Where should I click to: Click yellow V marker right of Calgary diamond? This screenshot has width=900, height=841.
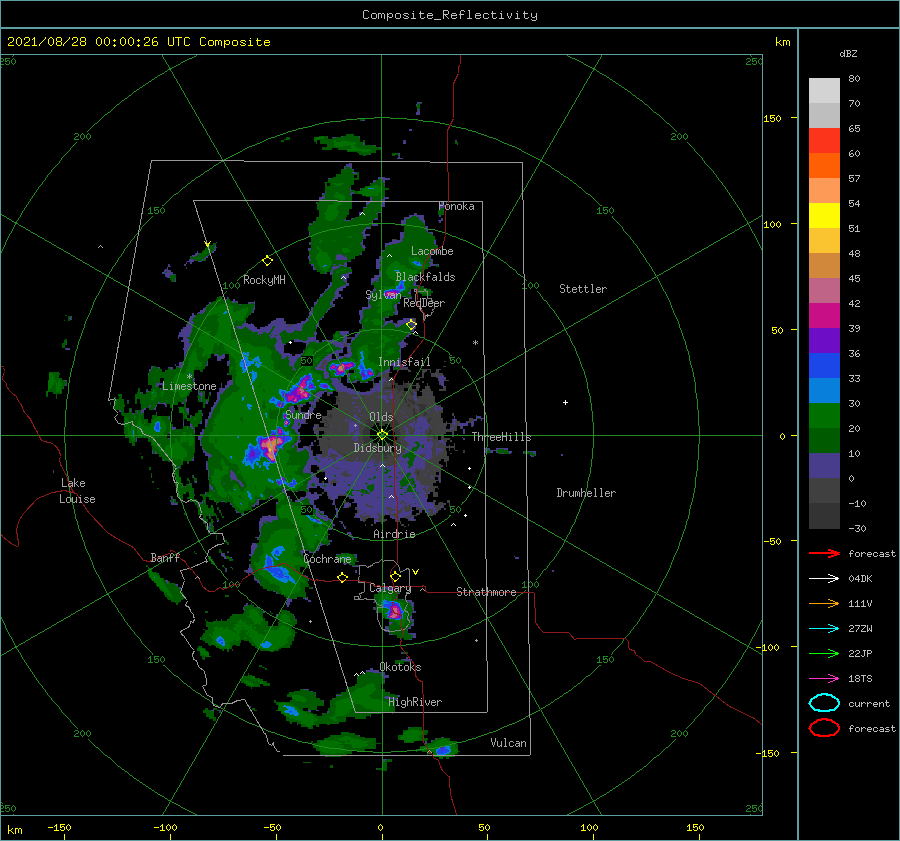point(415,572)
